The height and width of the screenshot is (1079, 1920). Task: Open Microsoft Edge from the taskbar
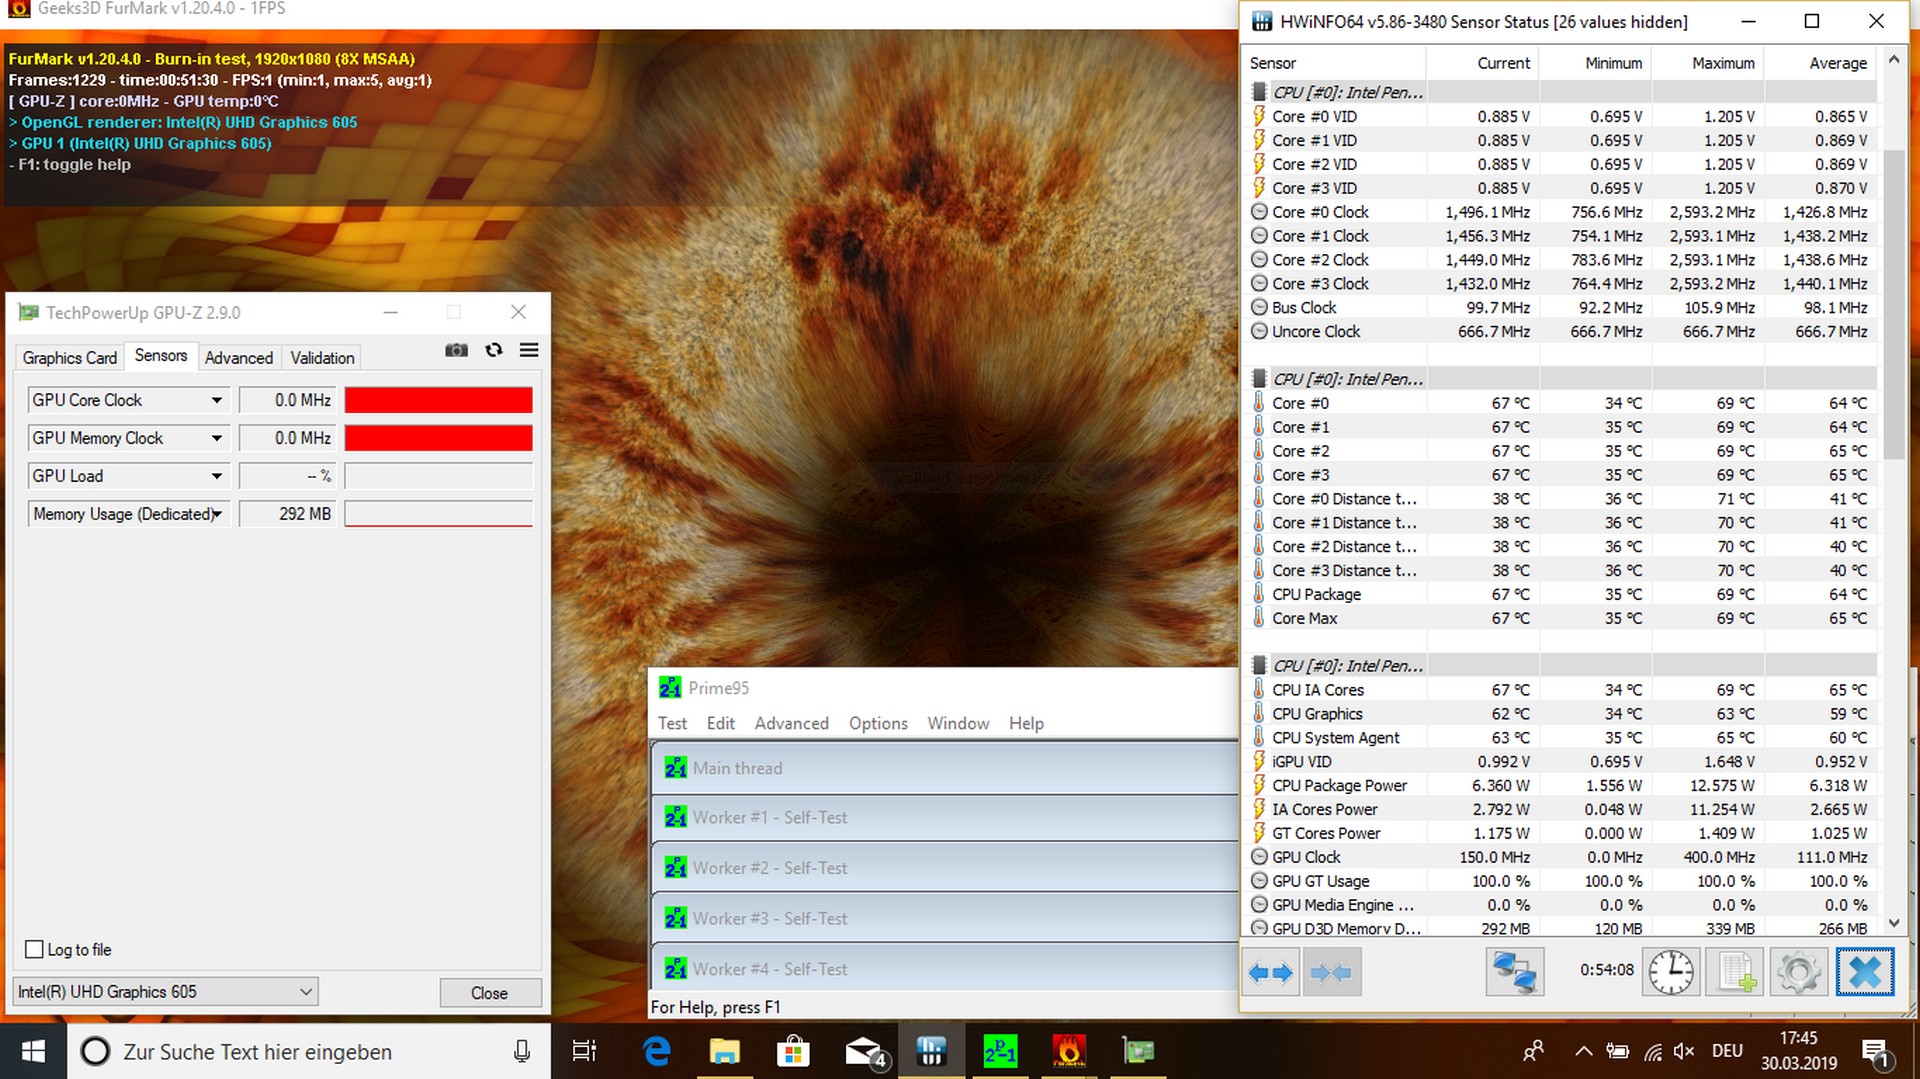[x=656, y=1051]
